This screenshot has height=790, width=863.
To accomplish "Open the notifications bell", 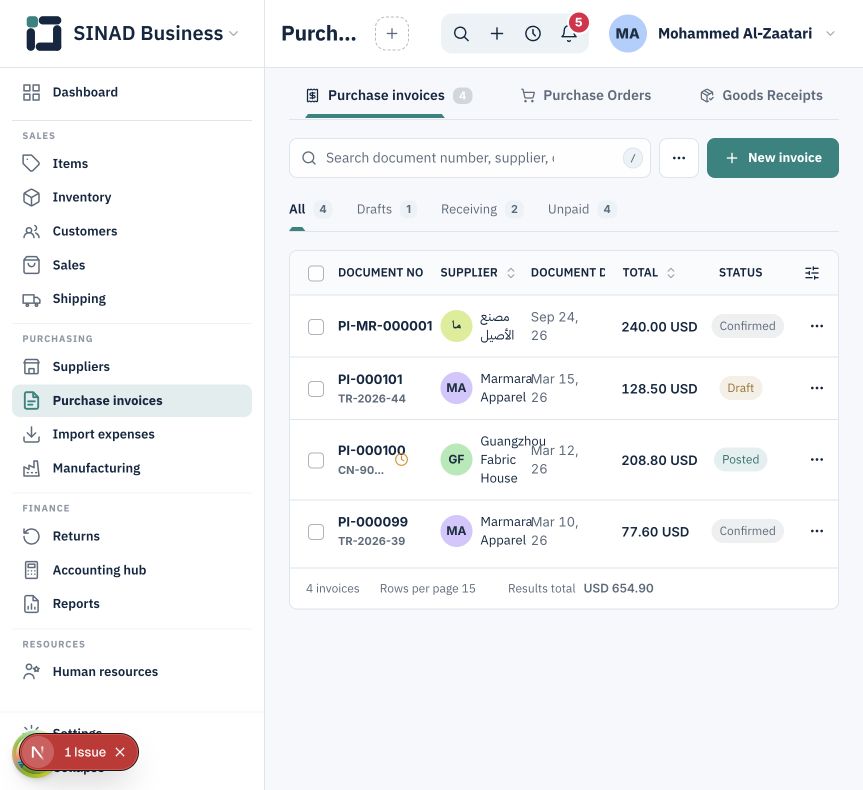I will [x=569, y=34].
